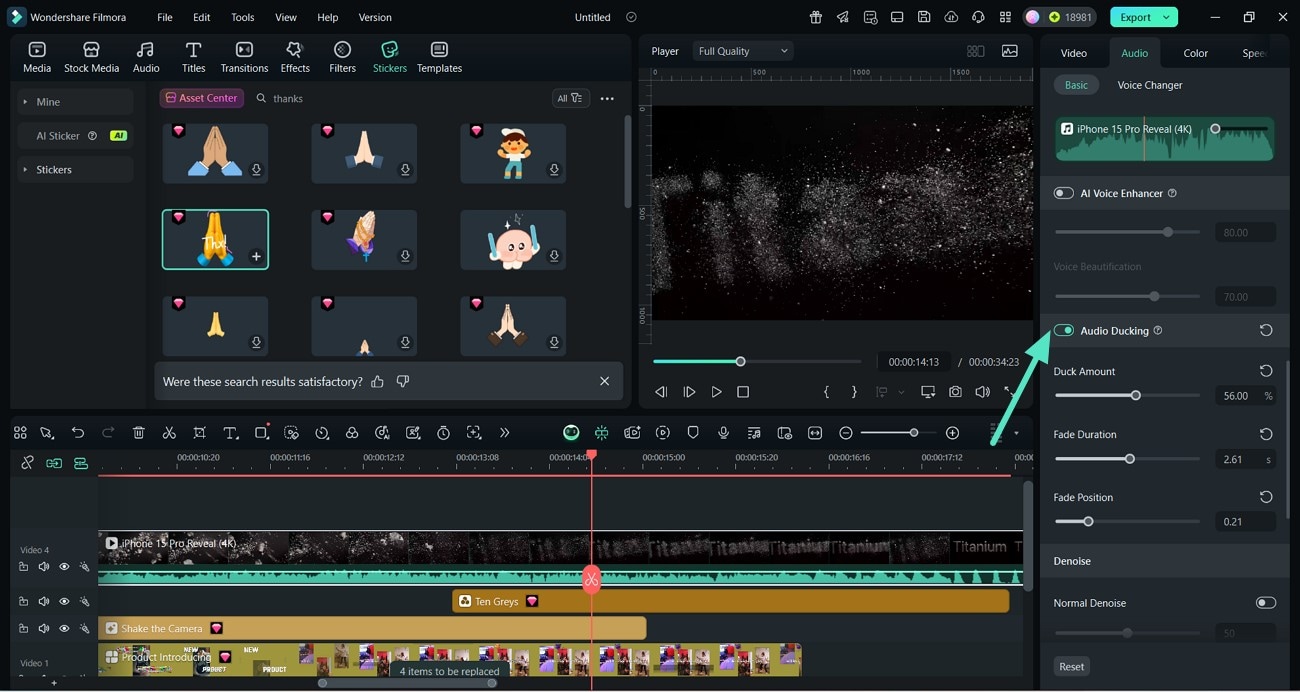The image size is (1300, 692).
Task: Stop the preview playback
Action: 743,392
